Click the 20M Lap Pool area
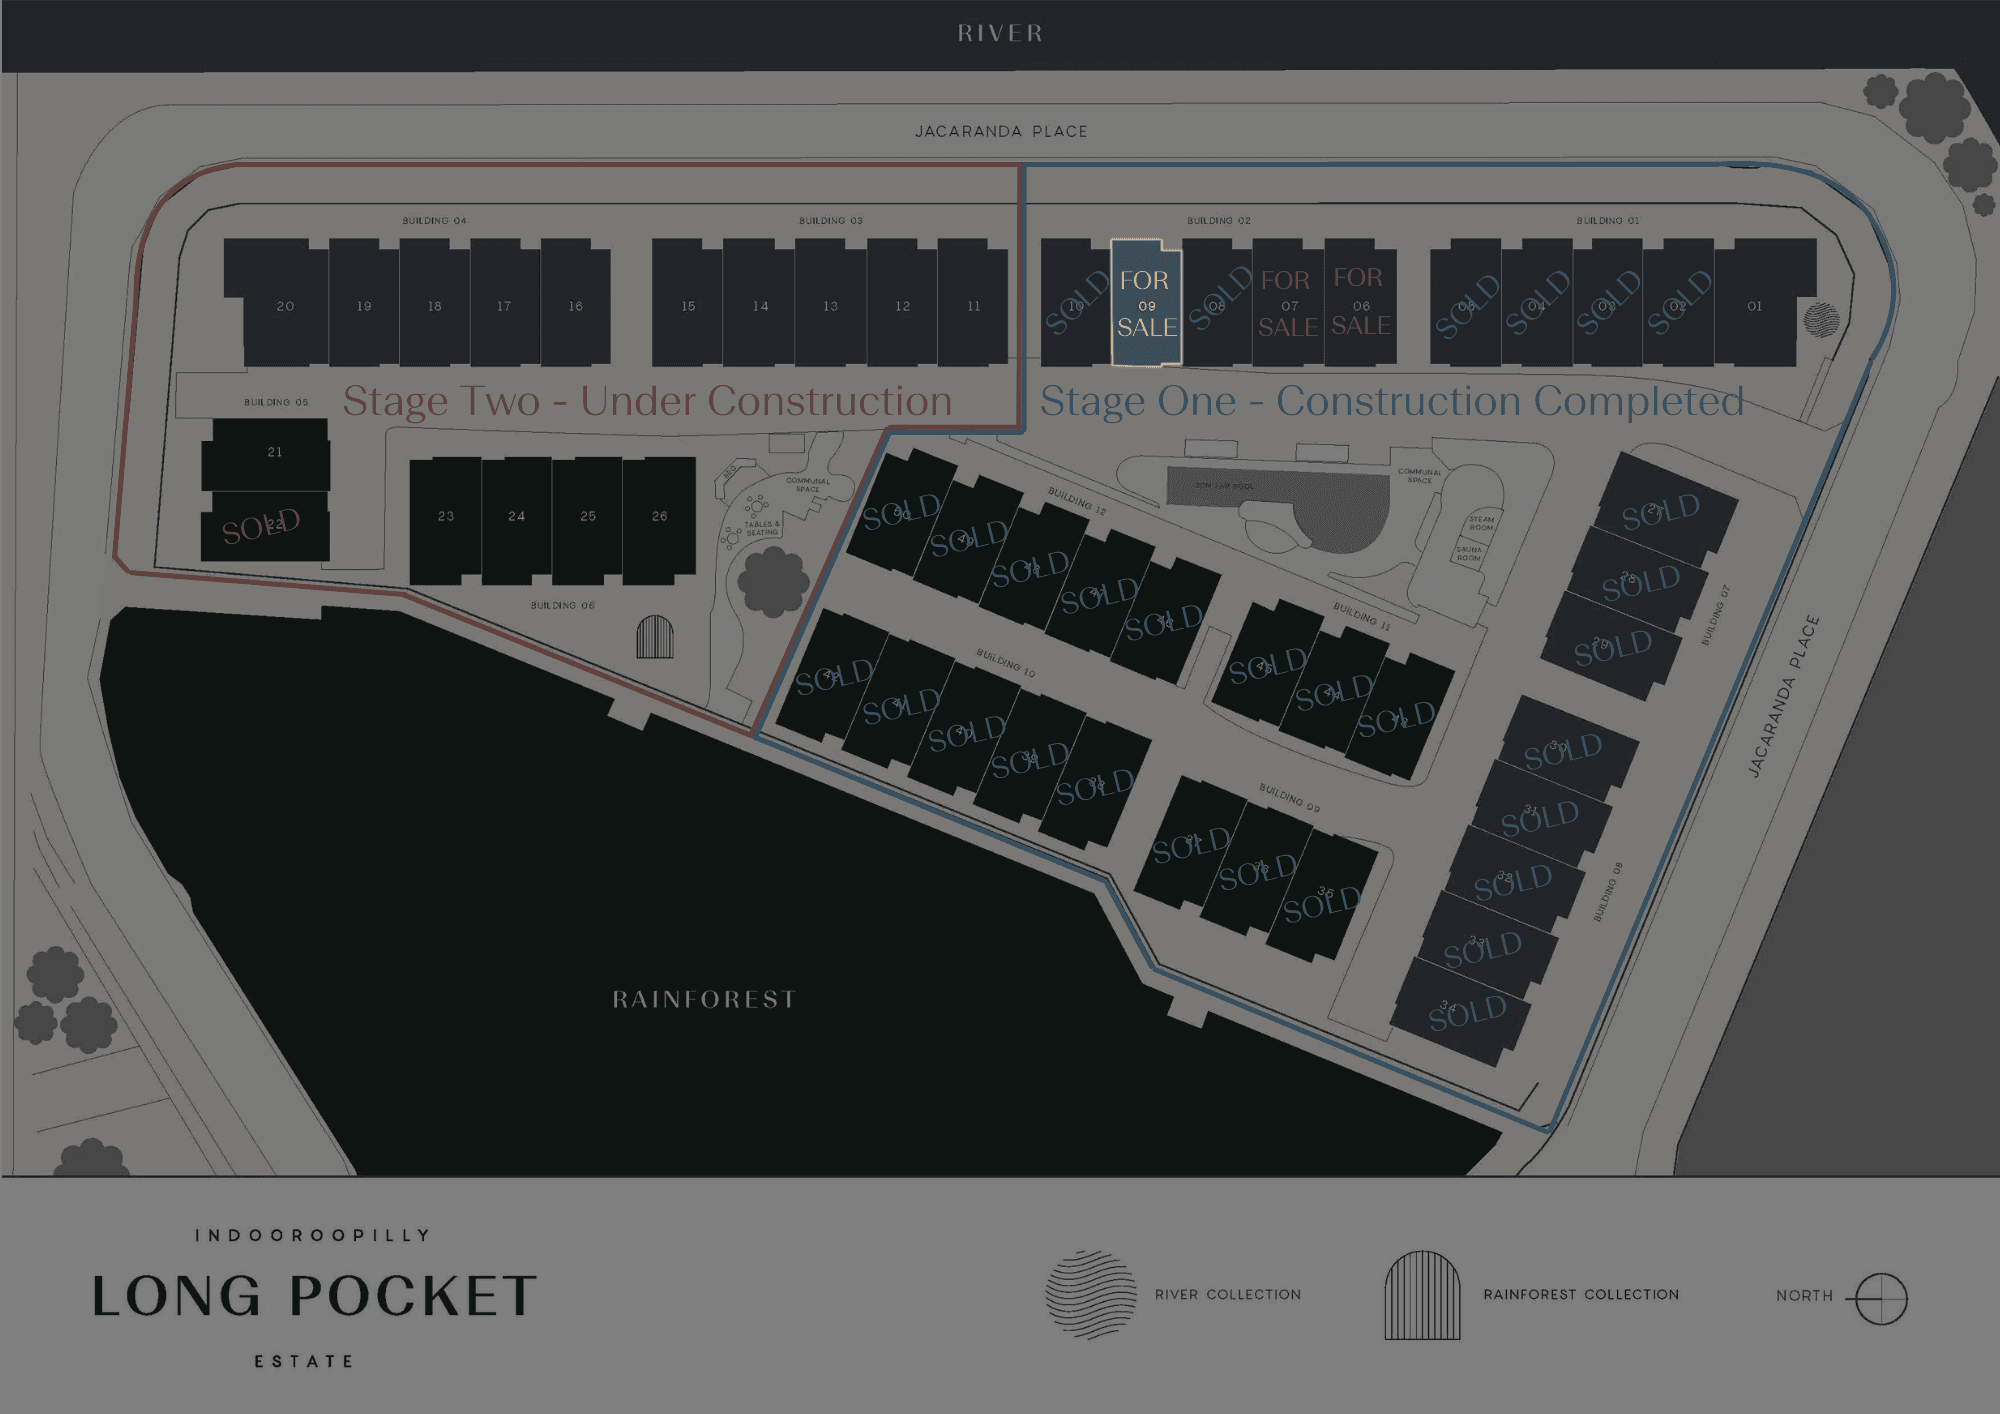 1278,509
